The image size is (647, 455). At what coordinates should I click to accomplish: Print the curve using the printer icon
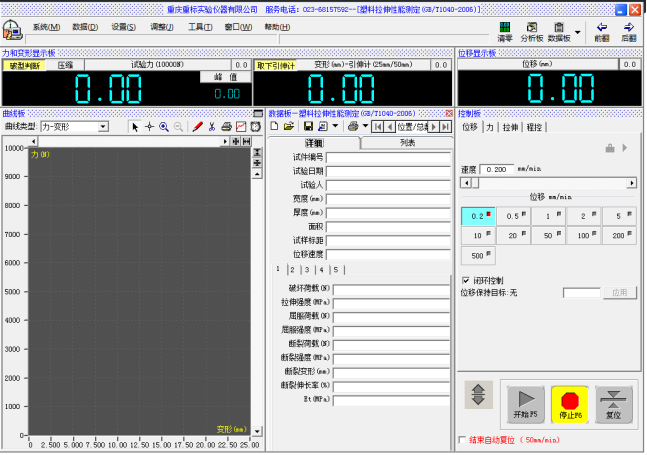point(226,127)
